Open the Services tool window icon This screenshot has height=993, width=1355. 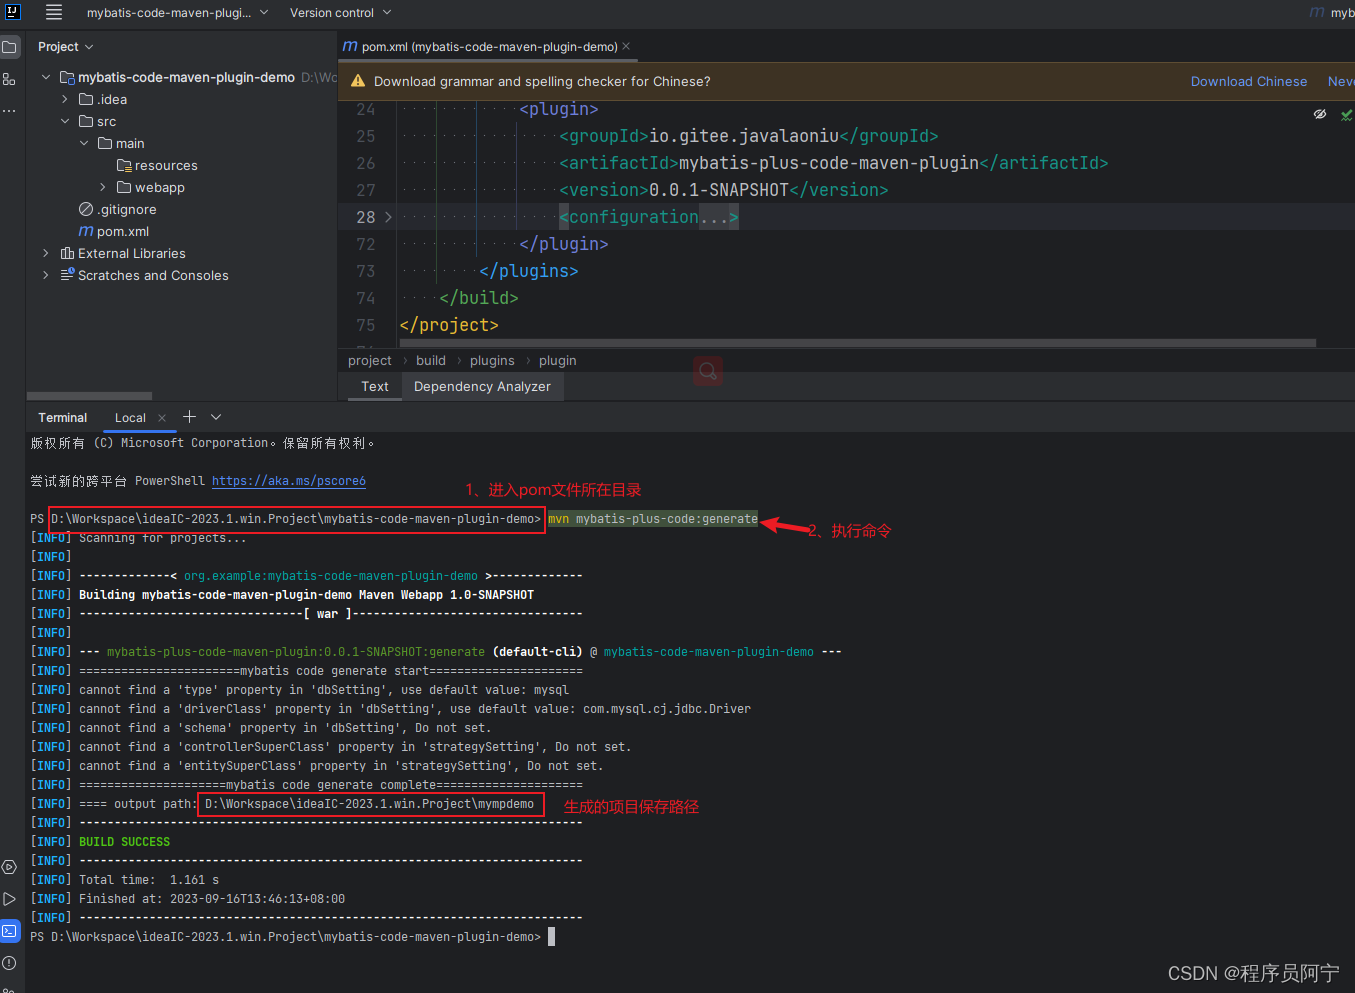(9, 867)
